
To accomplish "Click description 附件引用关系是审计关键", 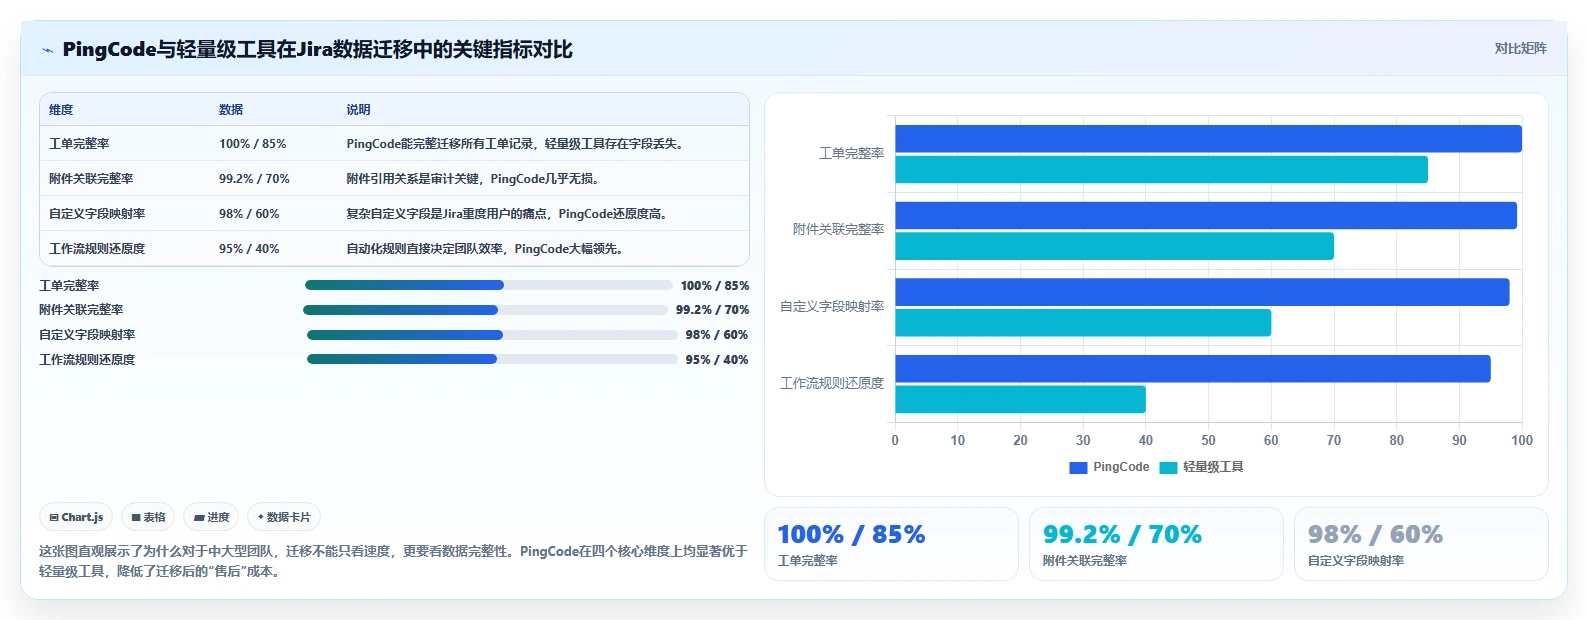I will [413, 179].
